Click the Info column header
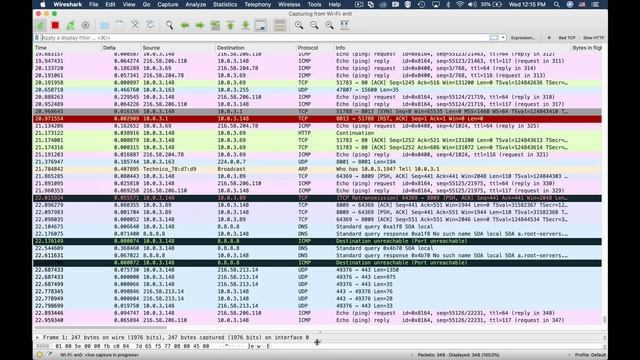This screenshot has width=640, height=360. [452, 48]
